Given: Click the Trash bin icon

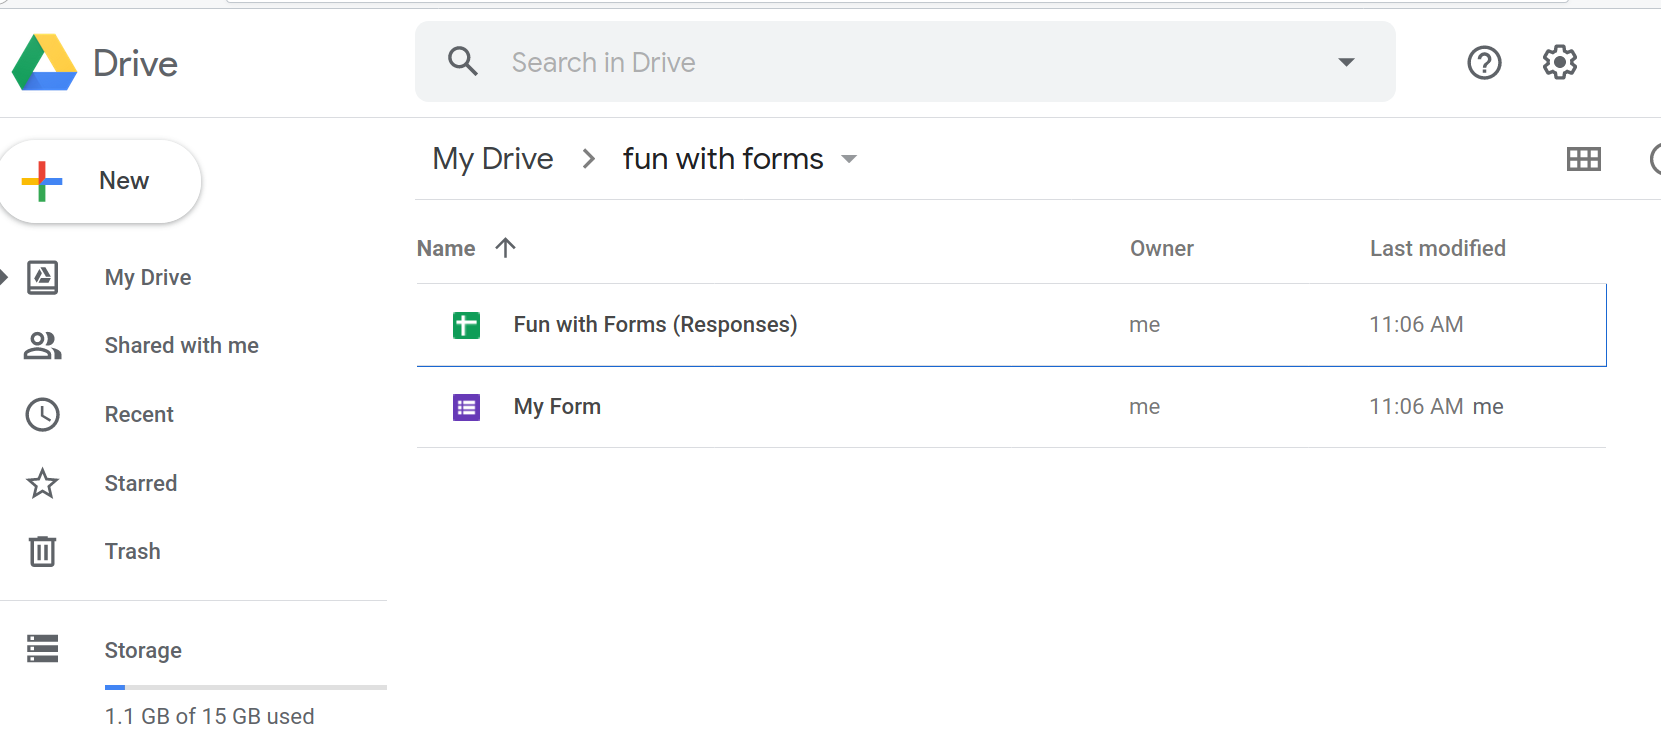Looking at the screenshot, I should [x=42, y=551].
